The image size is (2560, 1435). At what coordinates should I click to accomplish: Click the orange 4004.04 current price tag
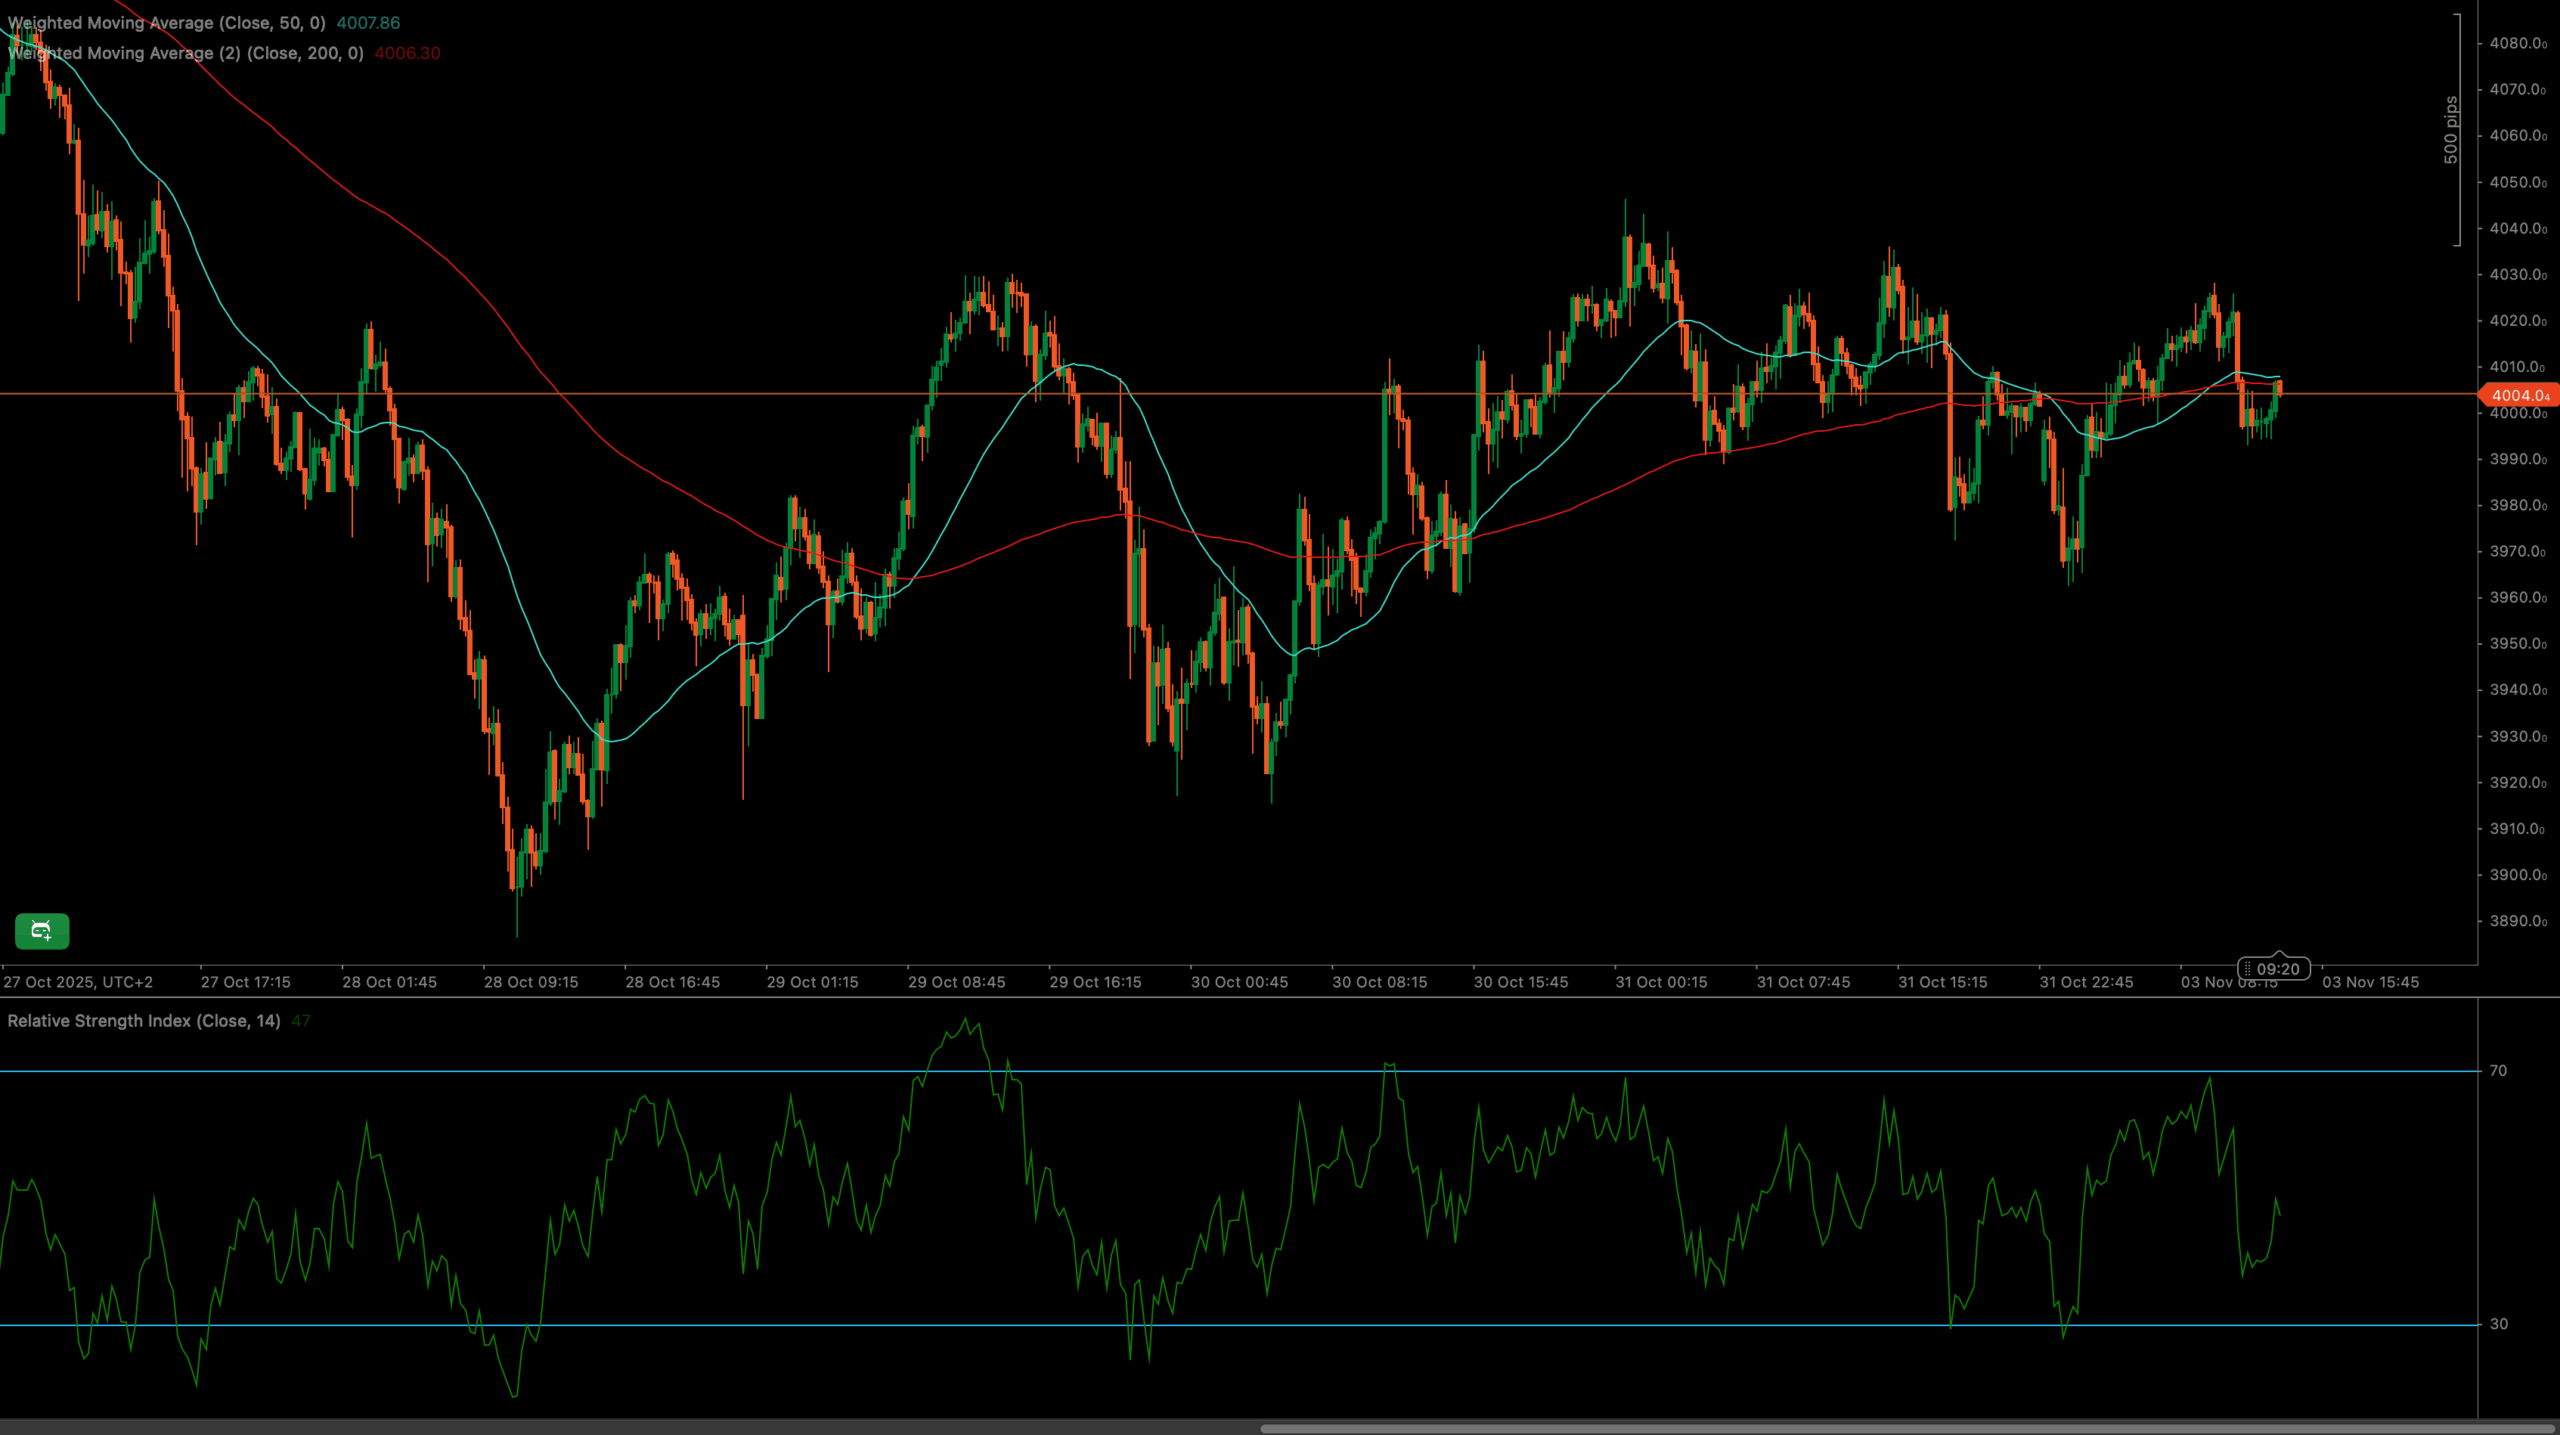pos(2519,396)
